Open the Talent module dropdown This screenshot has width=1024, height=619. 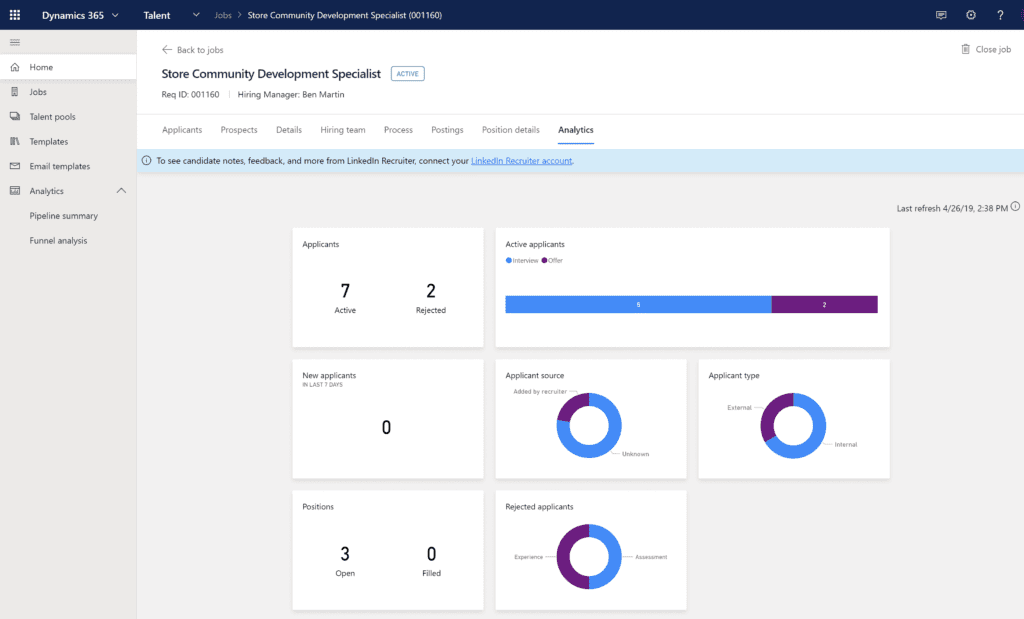point(196,15)
